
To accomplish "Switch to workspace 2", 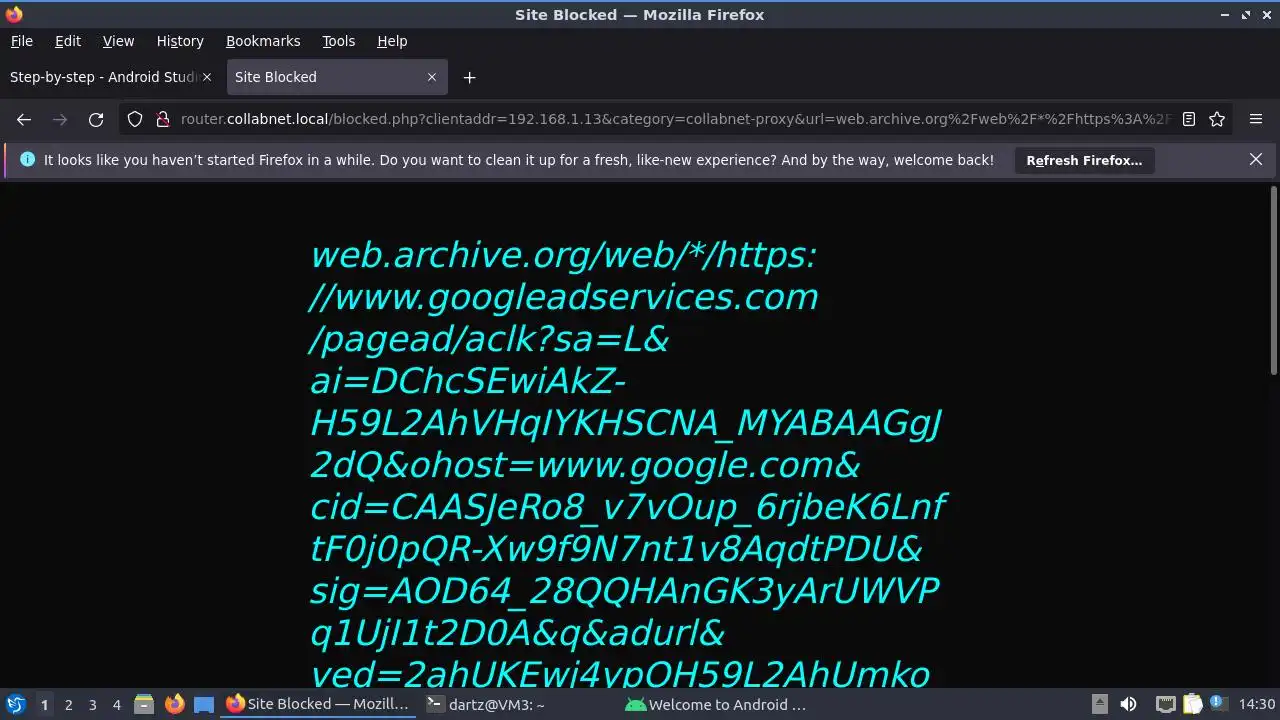I will click(68, 704).
